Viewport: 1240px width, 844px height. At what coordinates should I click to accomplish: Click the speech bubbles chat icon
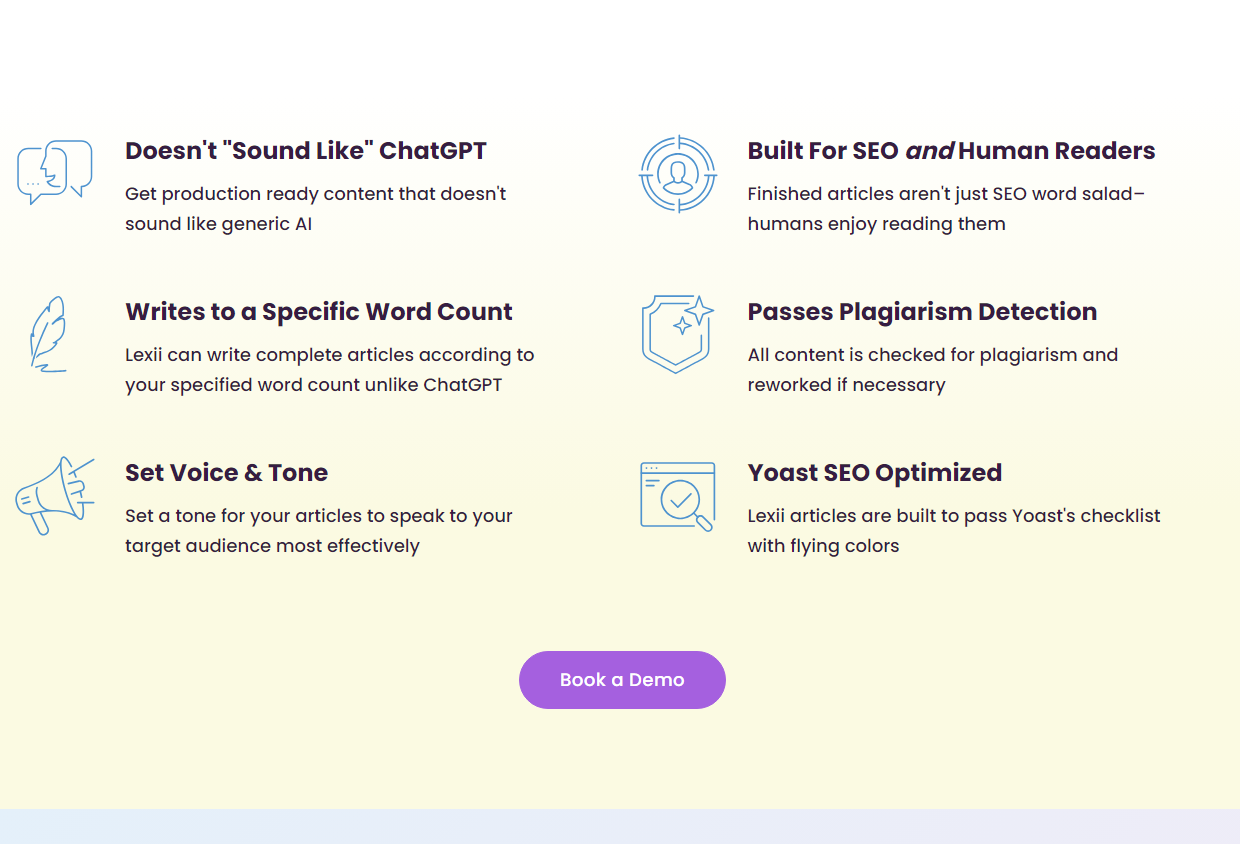click(55, 172)
